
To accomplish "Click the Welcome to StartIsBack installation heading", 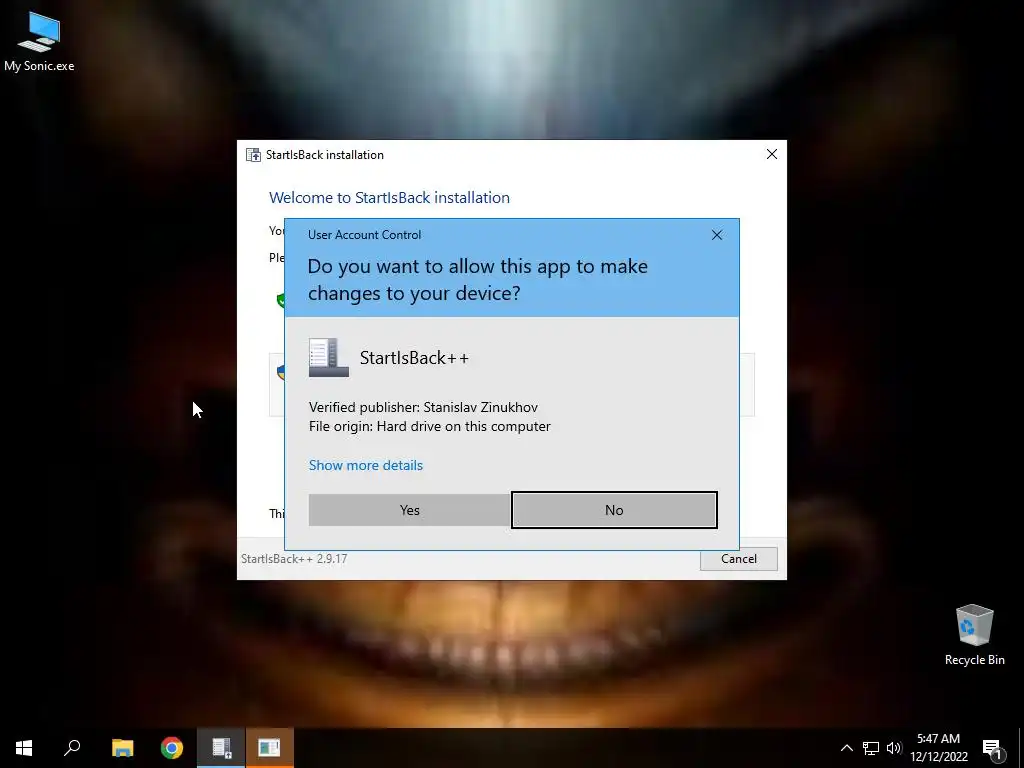I will [389, 197].
